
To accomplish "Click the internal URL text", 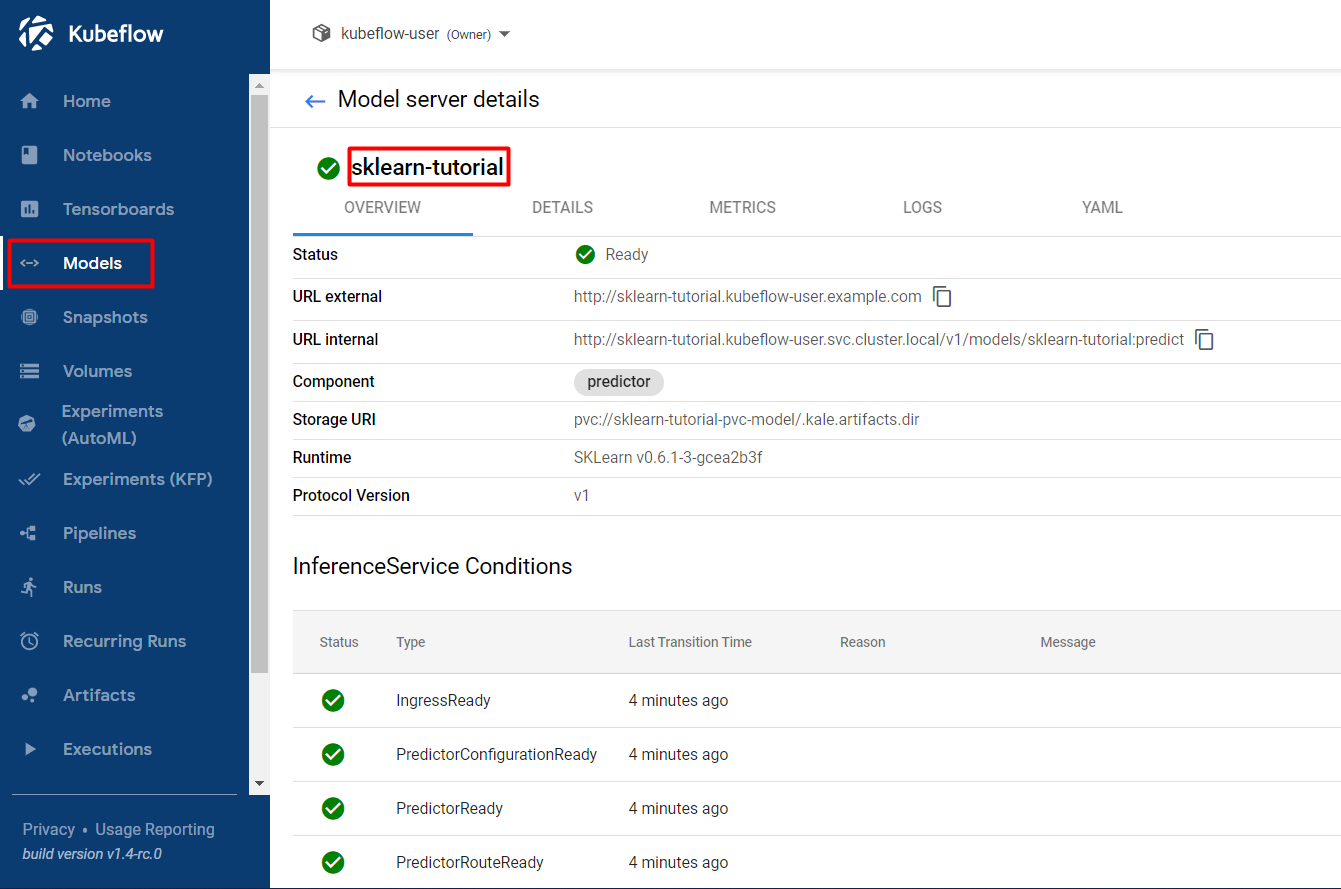I will coord(879,340).
